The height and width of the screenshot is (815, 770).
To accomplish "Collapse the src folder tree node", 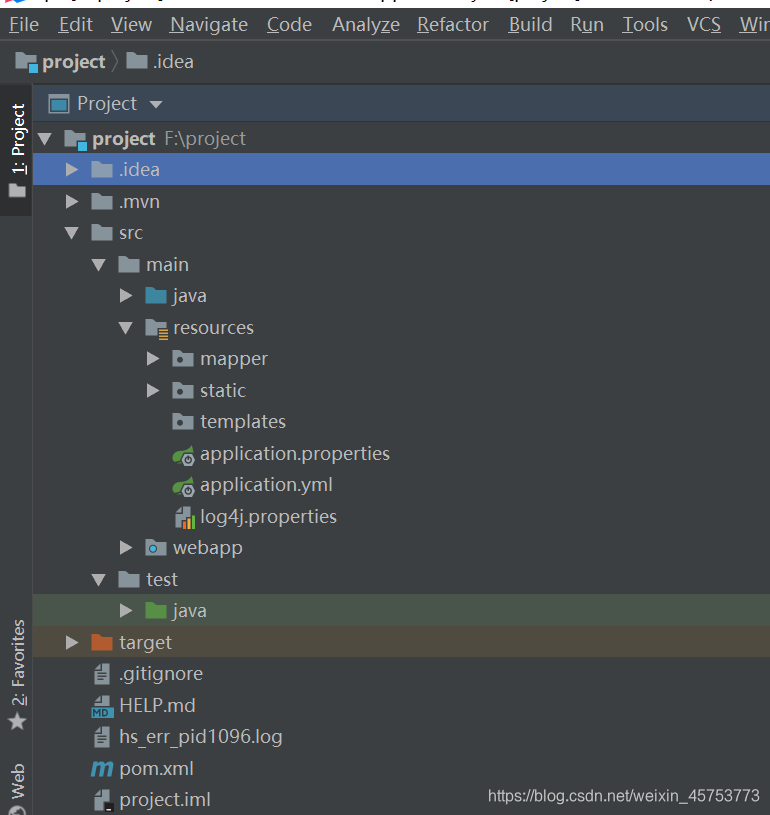I will click(x=72, y=233).
